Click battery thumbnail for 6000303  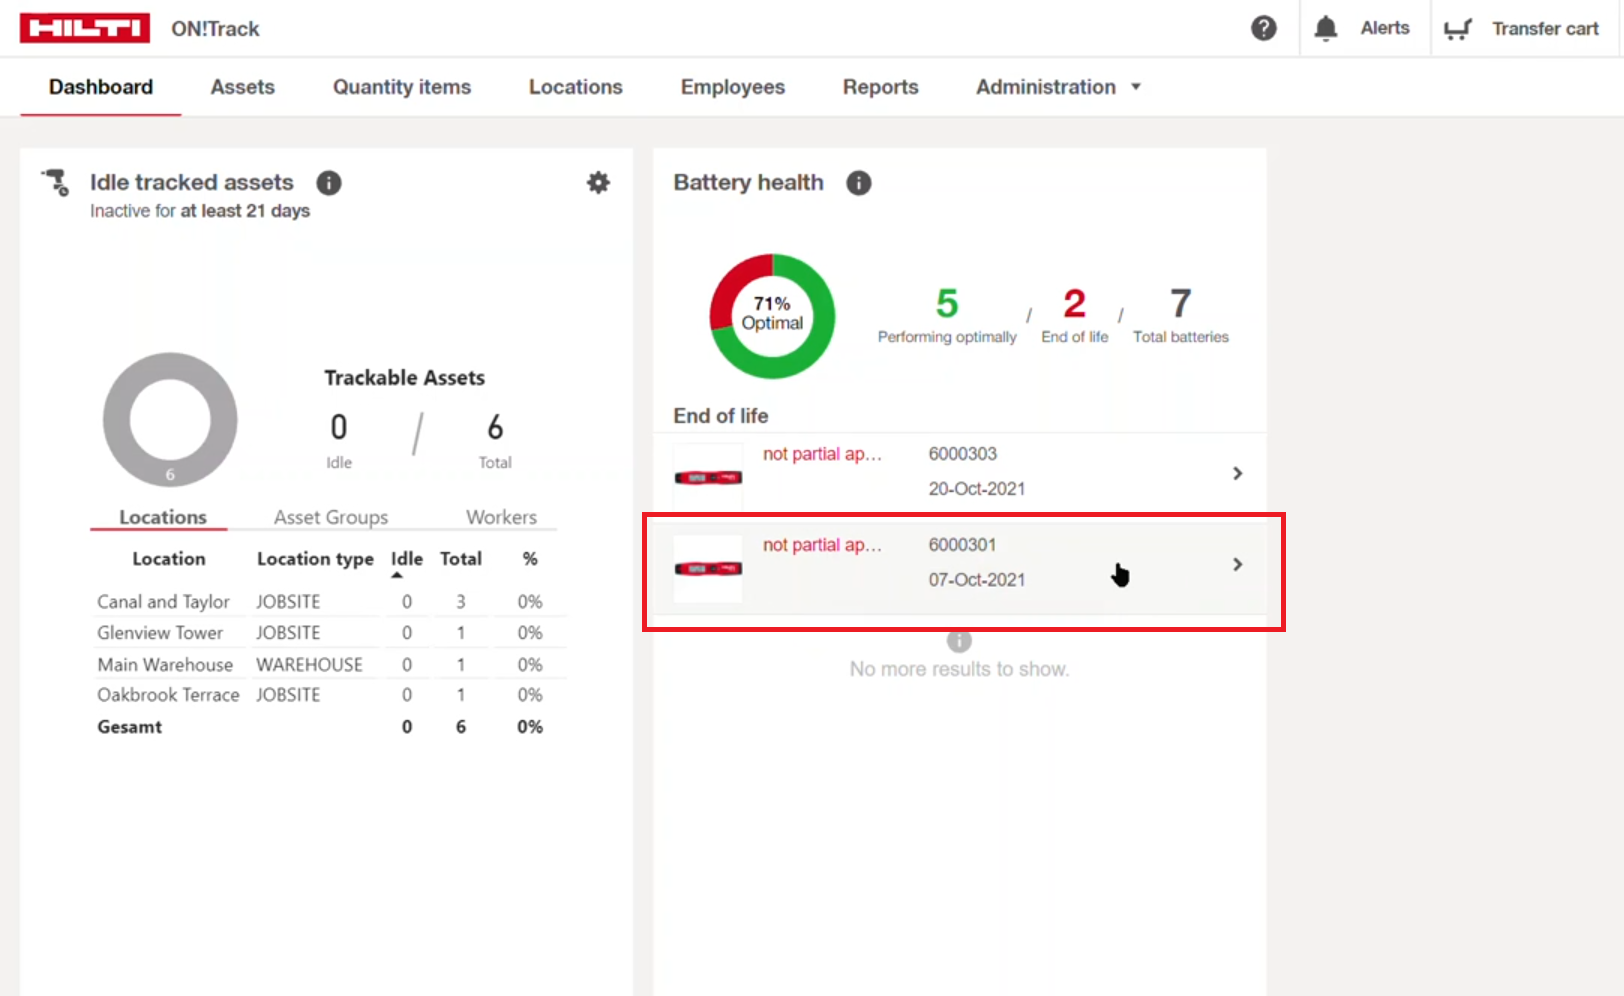point(708,478)
